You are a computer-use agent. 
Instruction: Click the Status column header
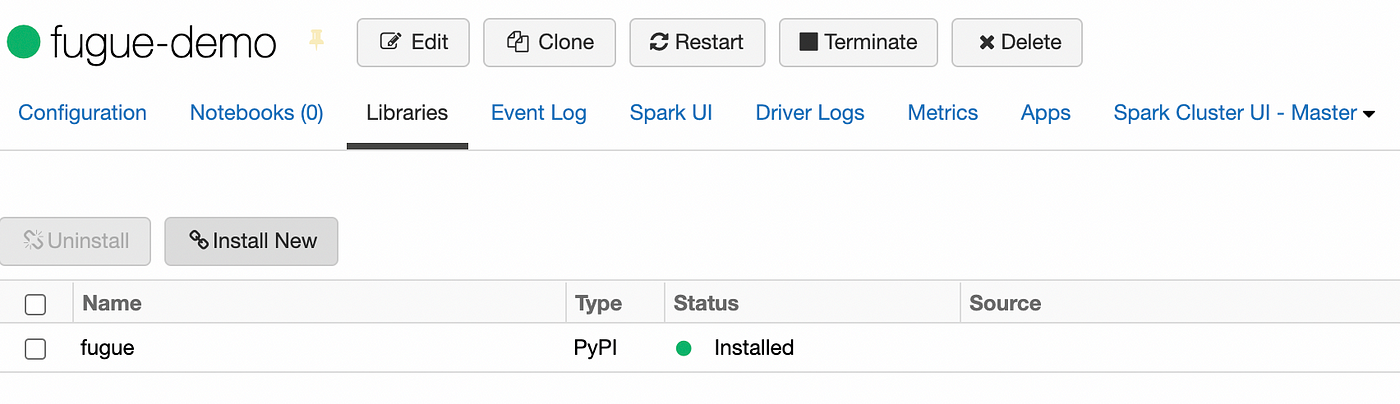tap(706, 303)
